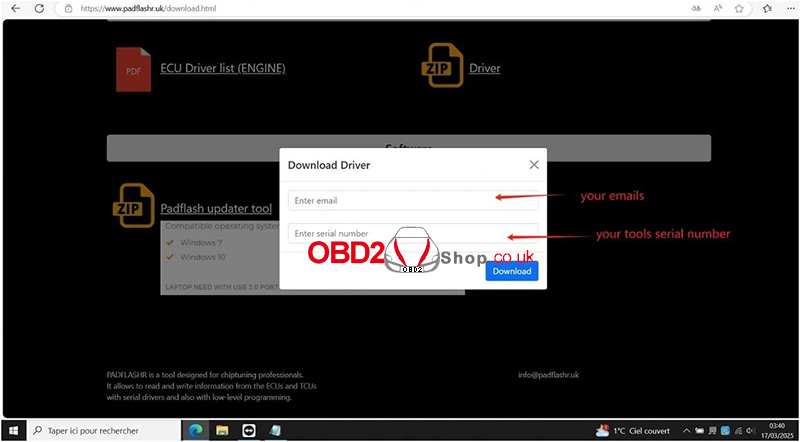Click the Driver ZIP icon
Screen dimensions: 800x442
pos(442,66)
